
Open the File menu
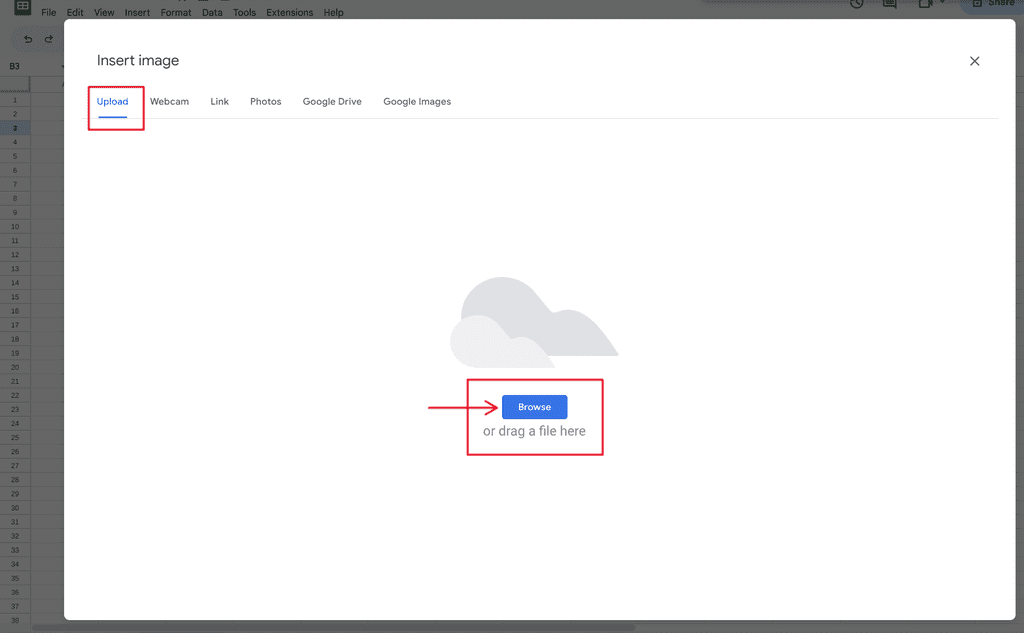point(49,12)
